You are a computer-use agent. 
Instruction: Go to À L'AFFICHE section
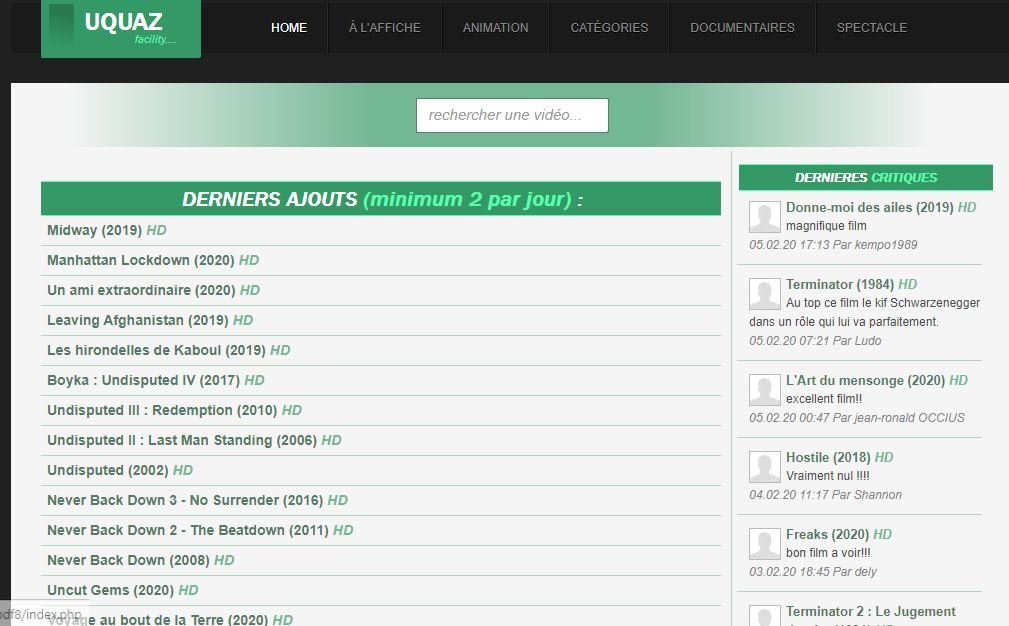click(x=385, y=28)
